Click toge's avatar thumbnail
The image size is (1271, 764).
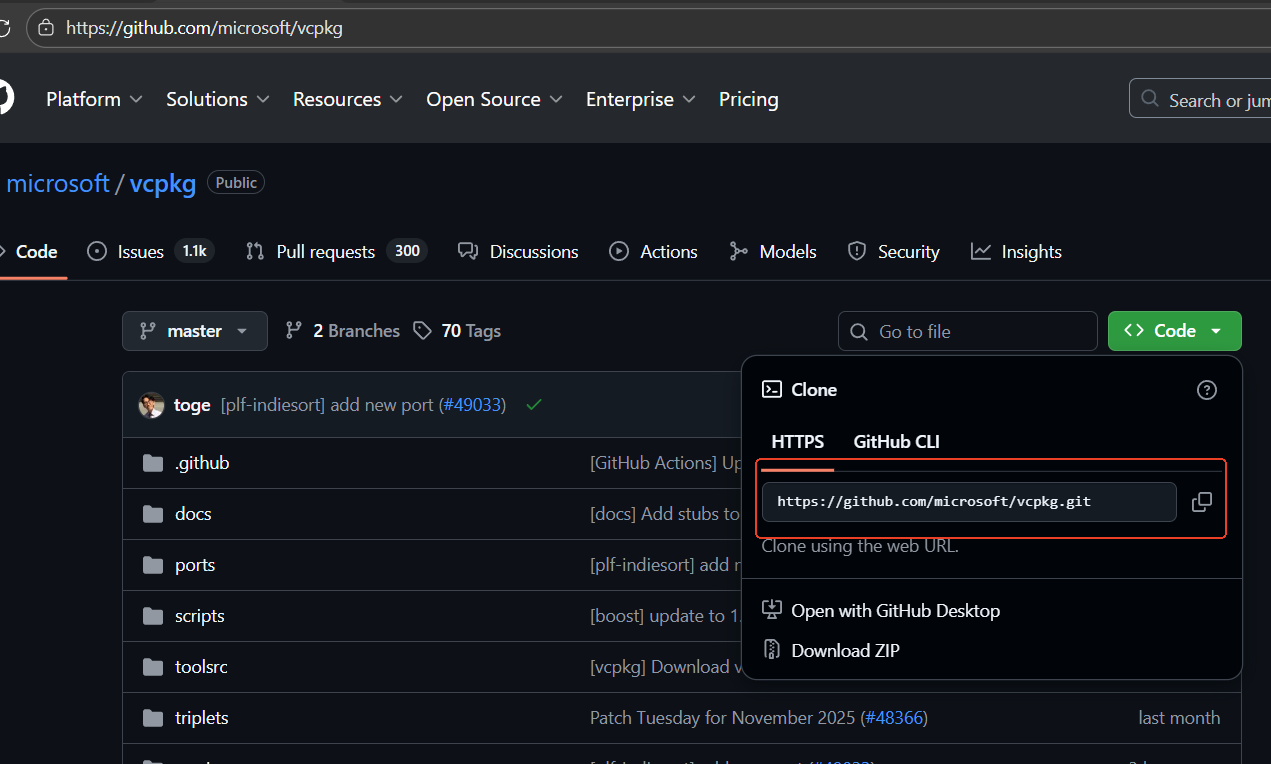coord(151,405)
